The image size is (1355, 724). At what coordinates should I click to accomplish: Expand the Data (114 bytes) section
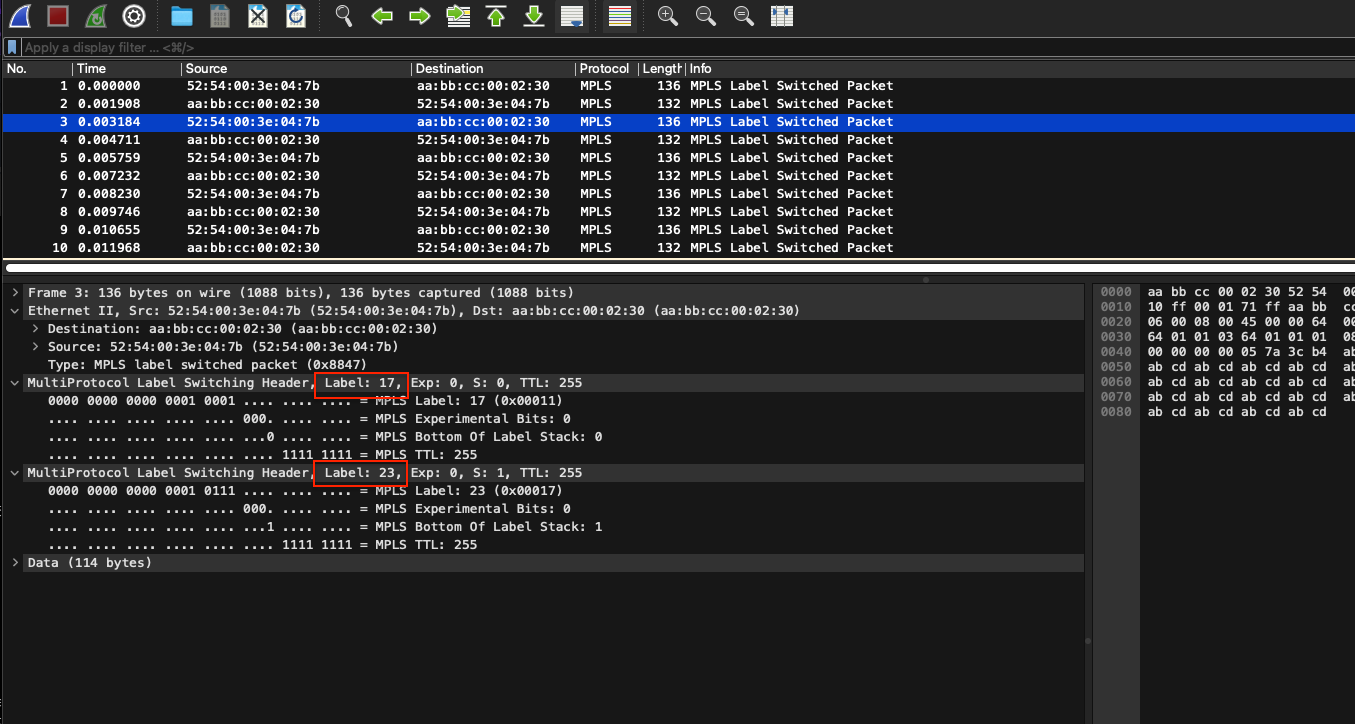tap(15, 563)
